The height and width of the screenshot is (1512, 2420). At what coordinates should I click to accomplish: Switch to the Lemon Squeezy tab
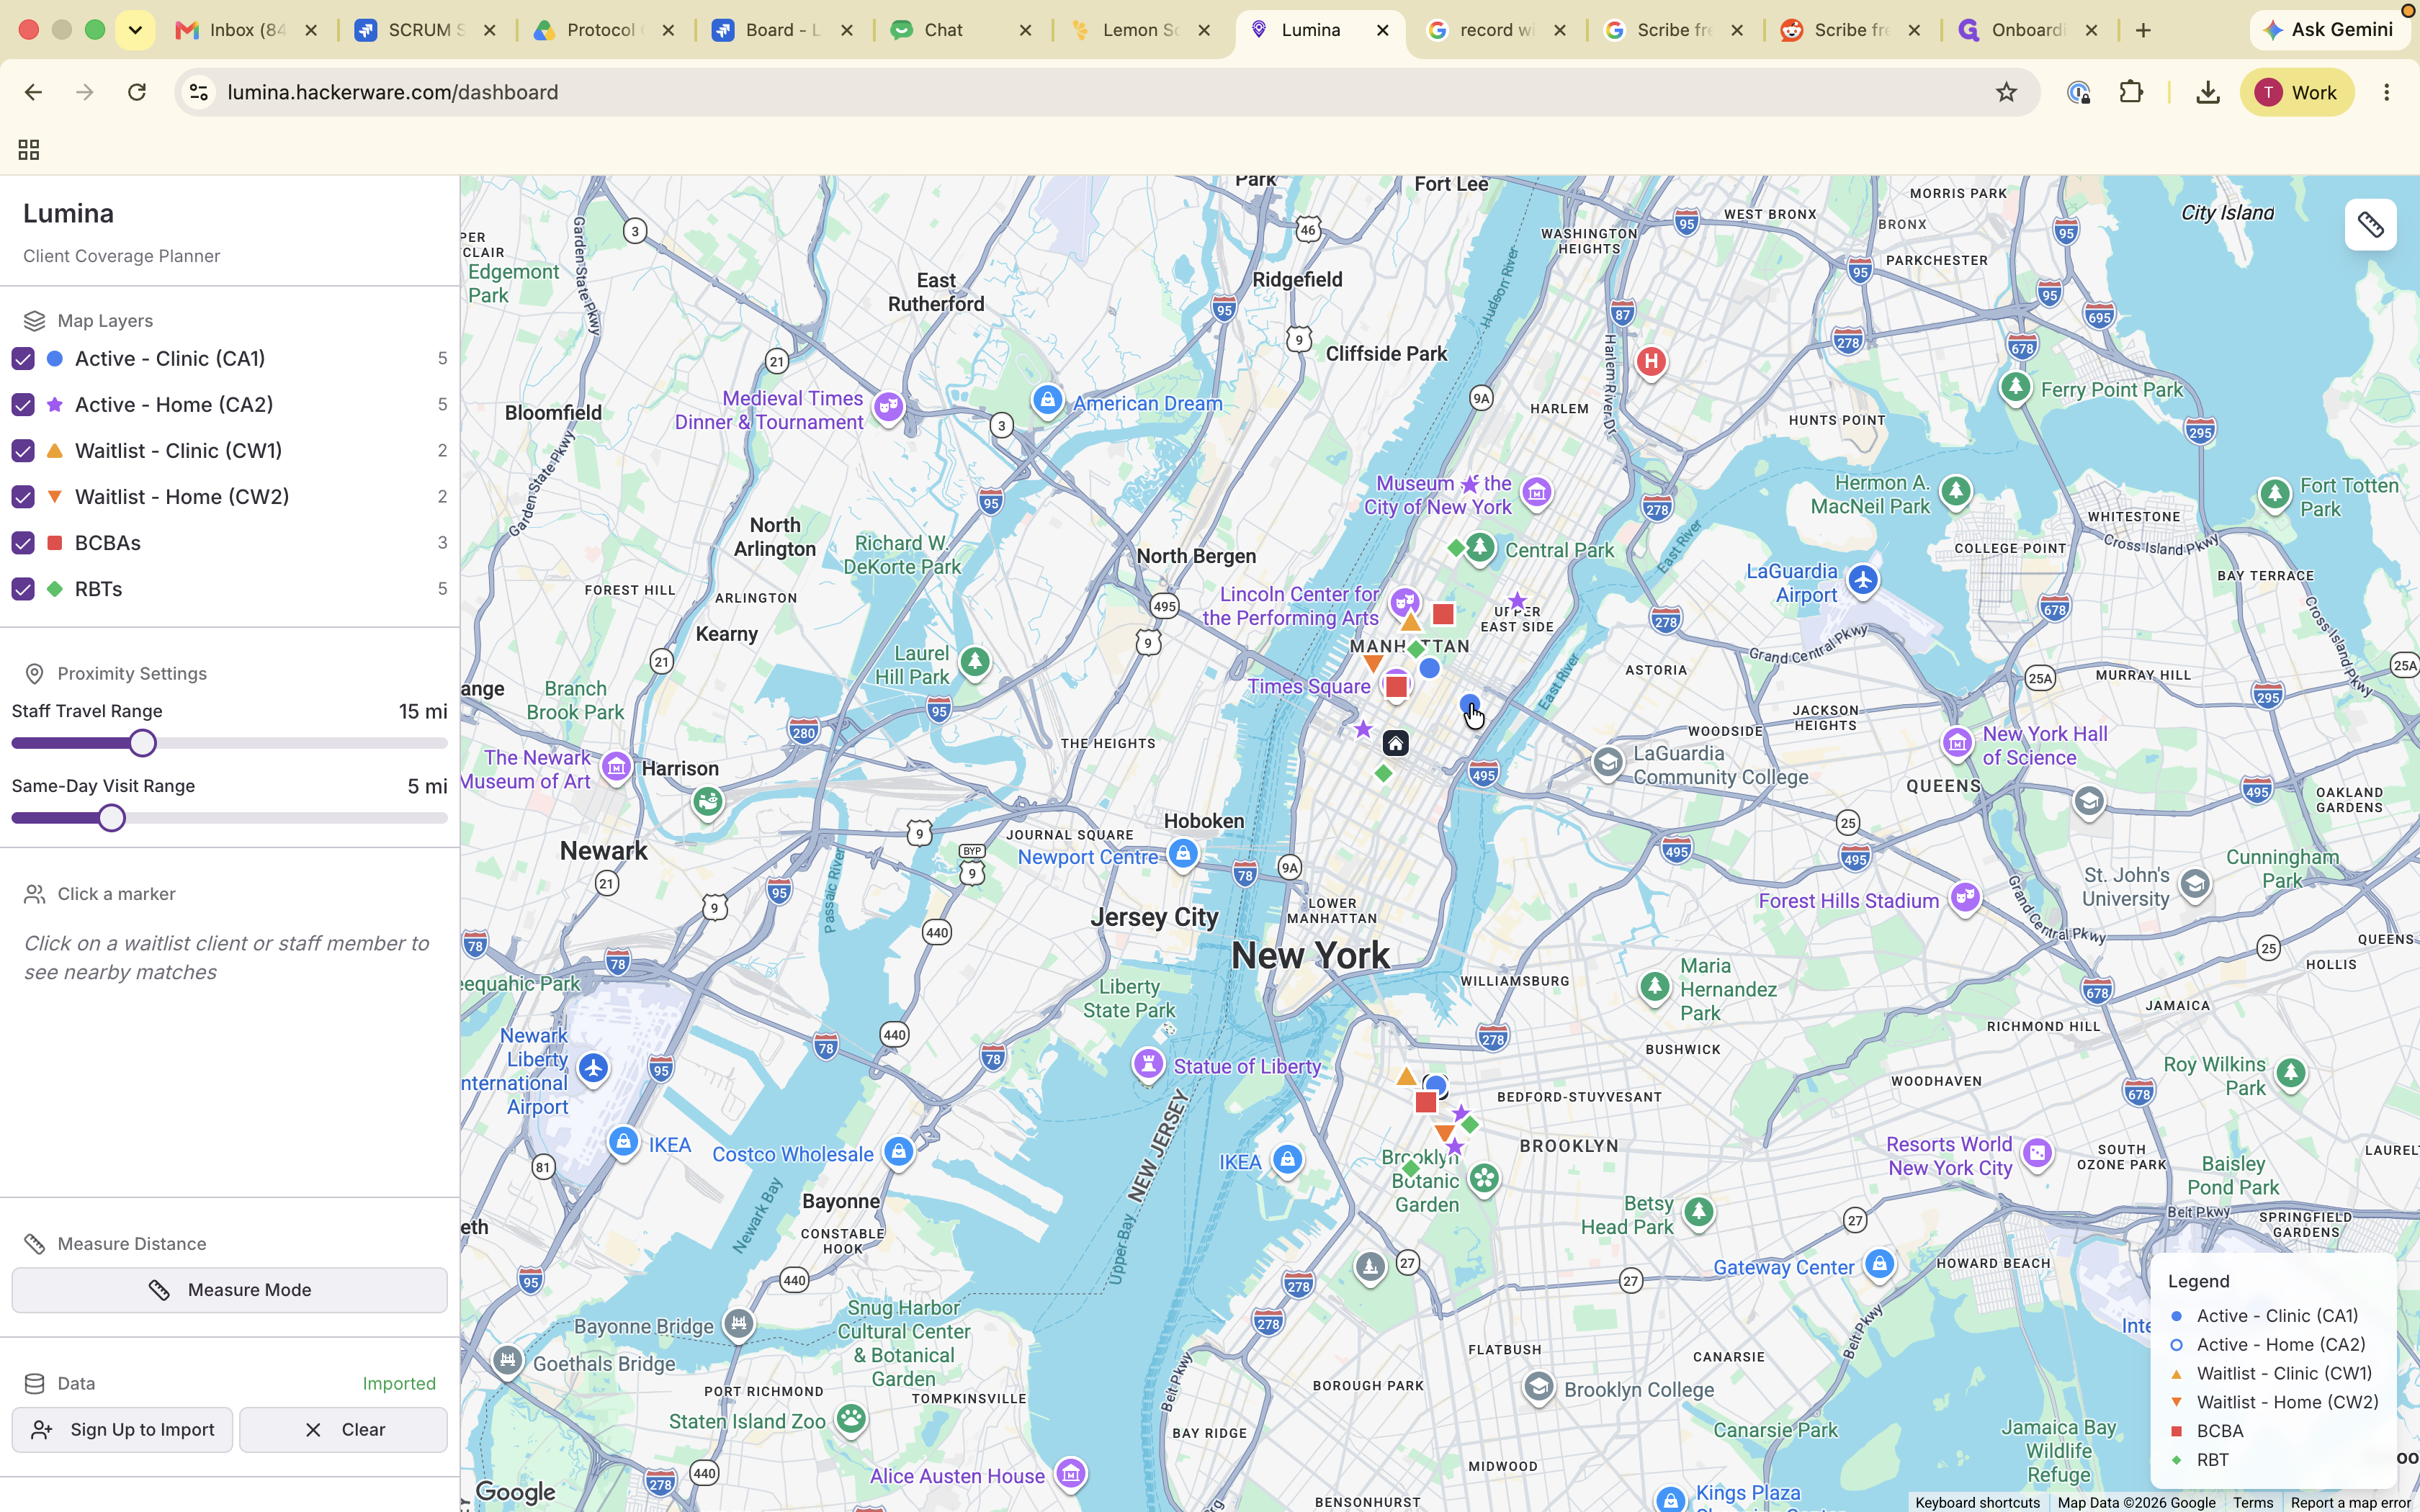coord(1139,30)
